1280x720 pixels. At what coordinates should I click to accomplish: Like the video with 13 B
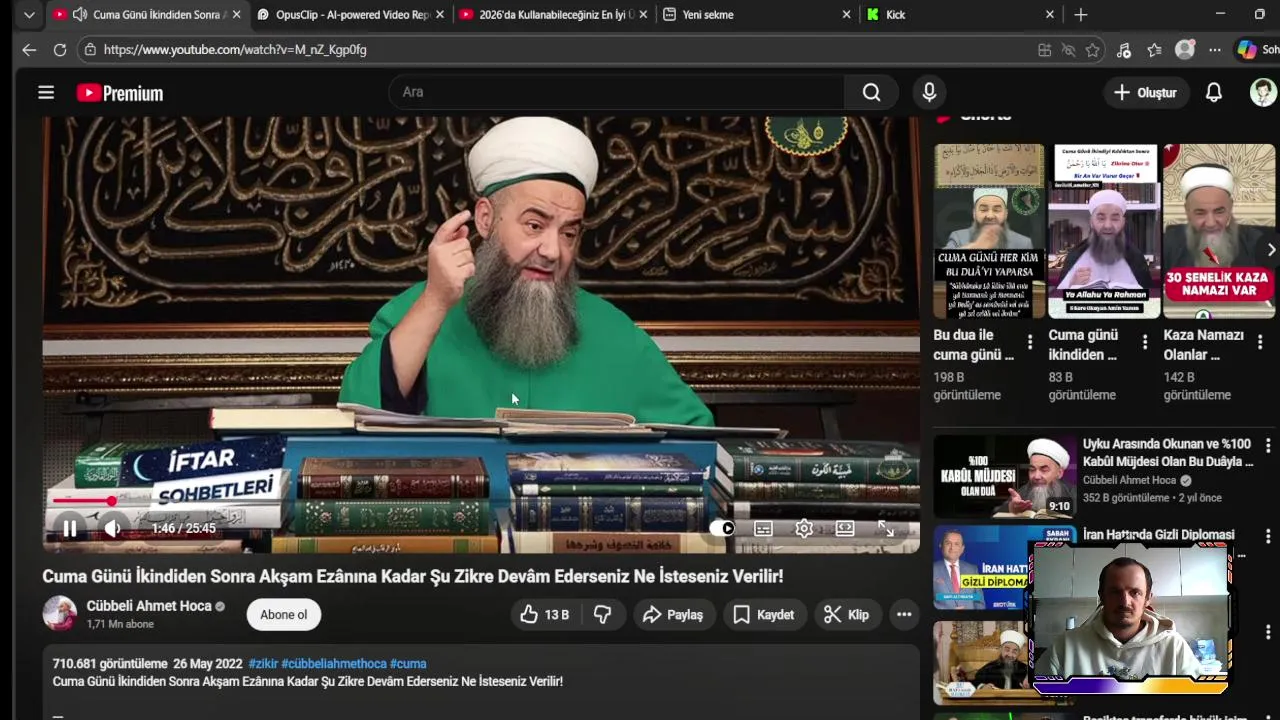pos(546,615)
